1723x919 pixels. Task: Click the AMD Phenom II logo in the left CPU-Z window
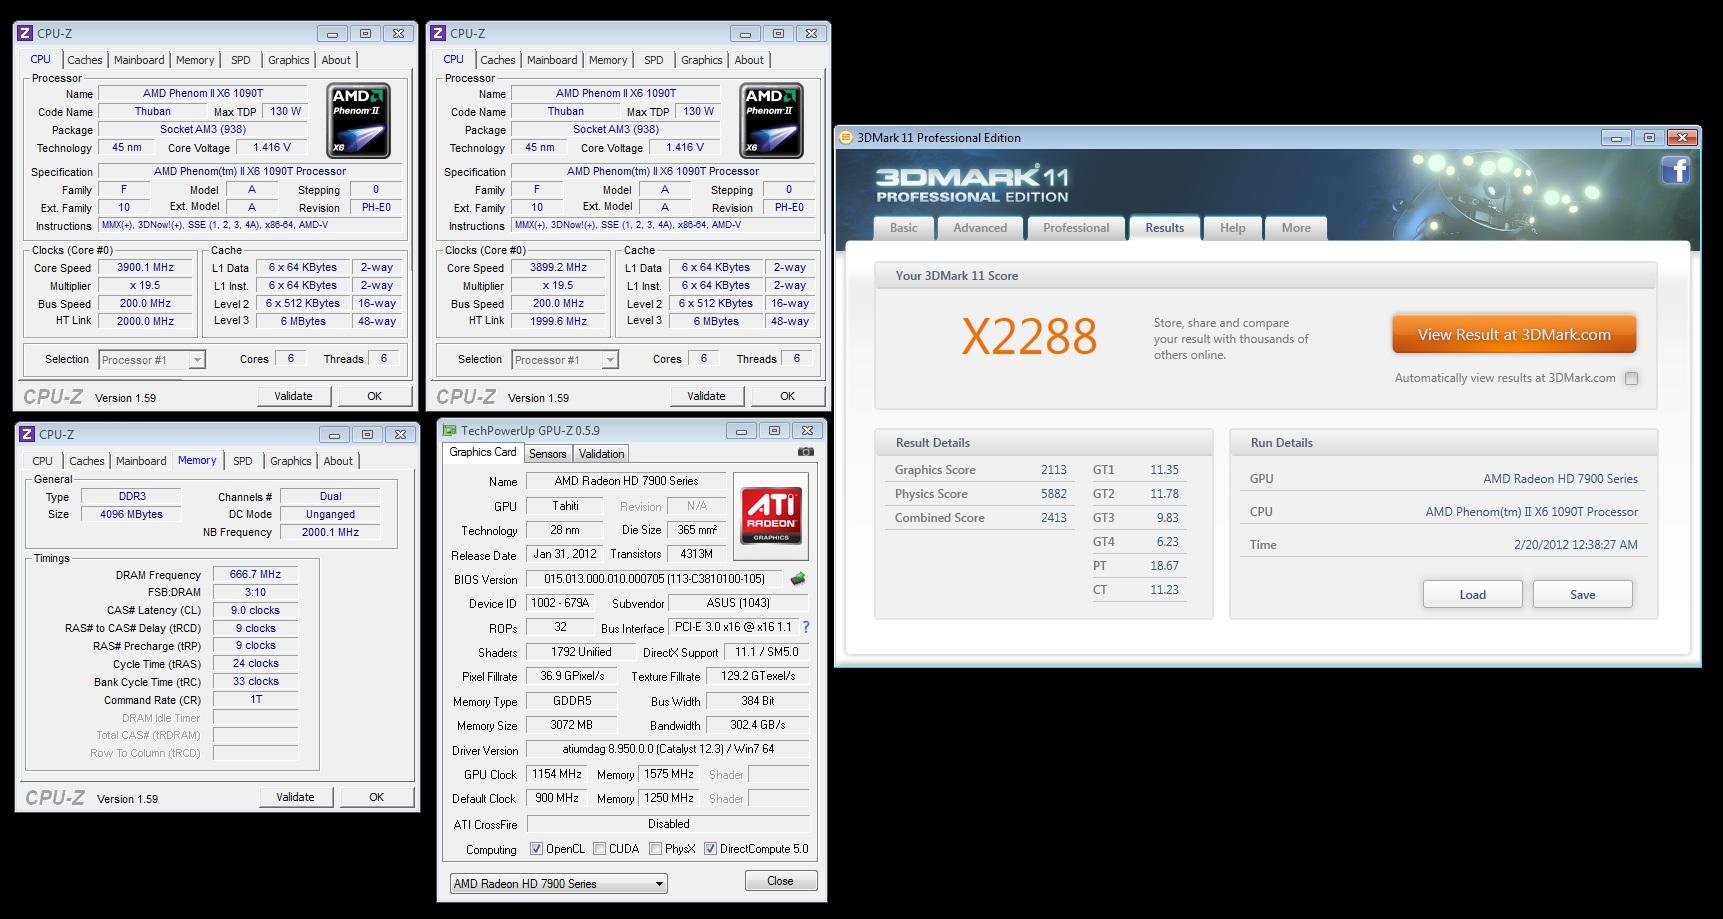(x=358, y=121)
